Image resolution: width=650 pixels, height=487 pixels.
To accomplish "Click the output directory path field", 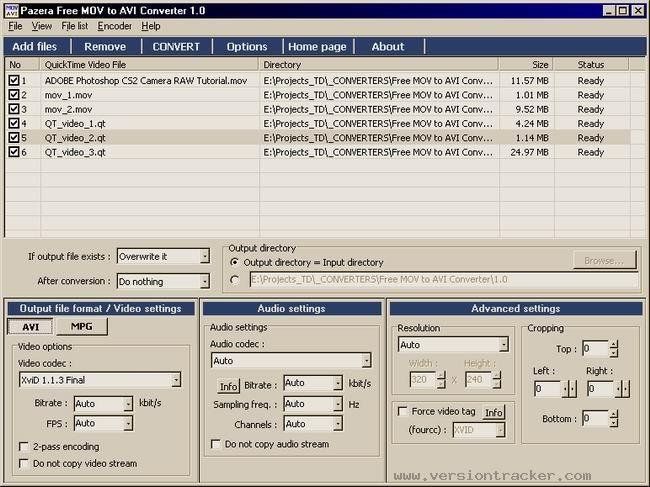I will pyautogui.click(x=444, y=280).
